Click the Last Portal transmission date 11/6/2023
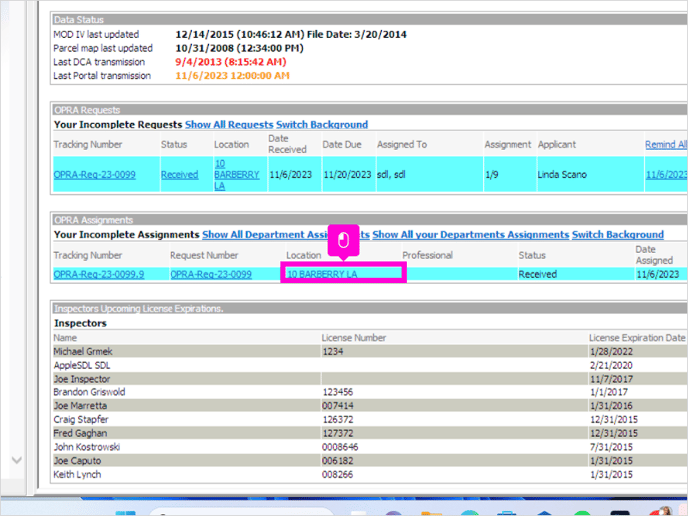The height and width of the screenshot is (516, 688). [x=233, y=75]
